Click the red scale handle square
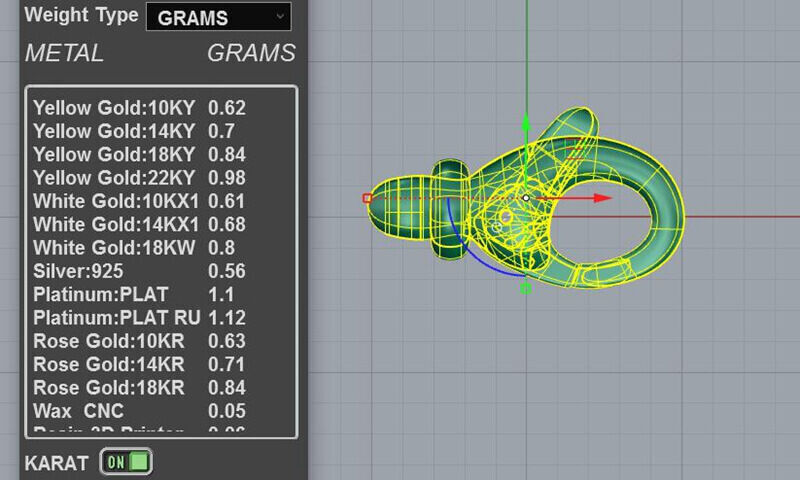800x480 pixels. tap(367, 198)
